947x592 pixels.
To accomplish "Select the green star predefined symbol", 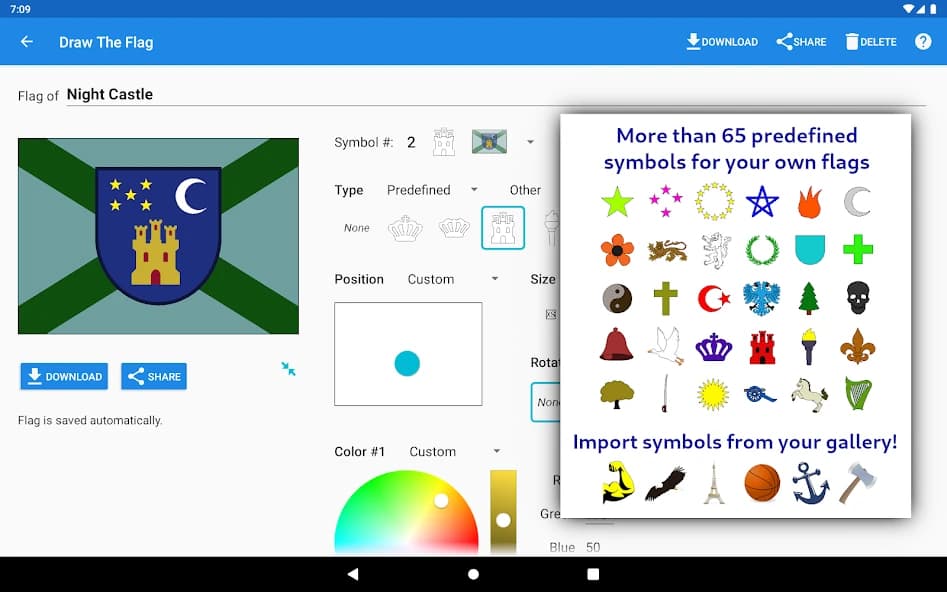I will tap(617, 200).
